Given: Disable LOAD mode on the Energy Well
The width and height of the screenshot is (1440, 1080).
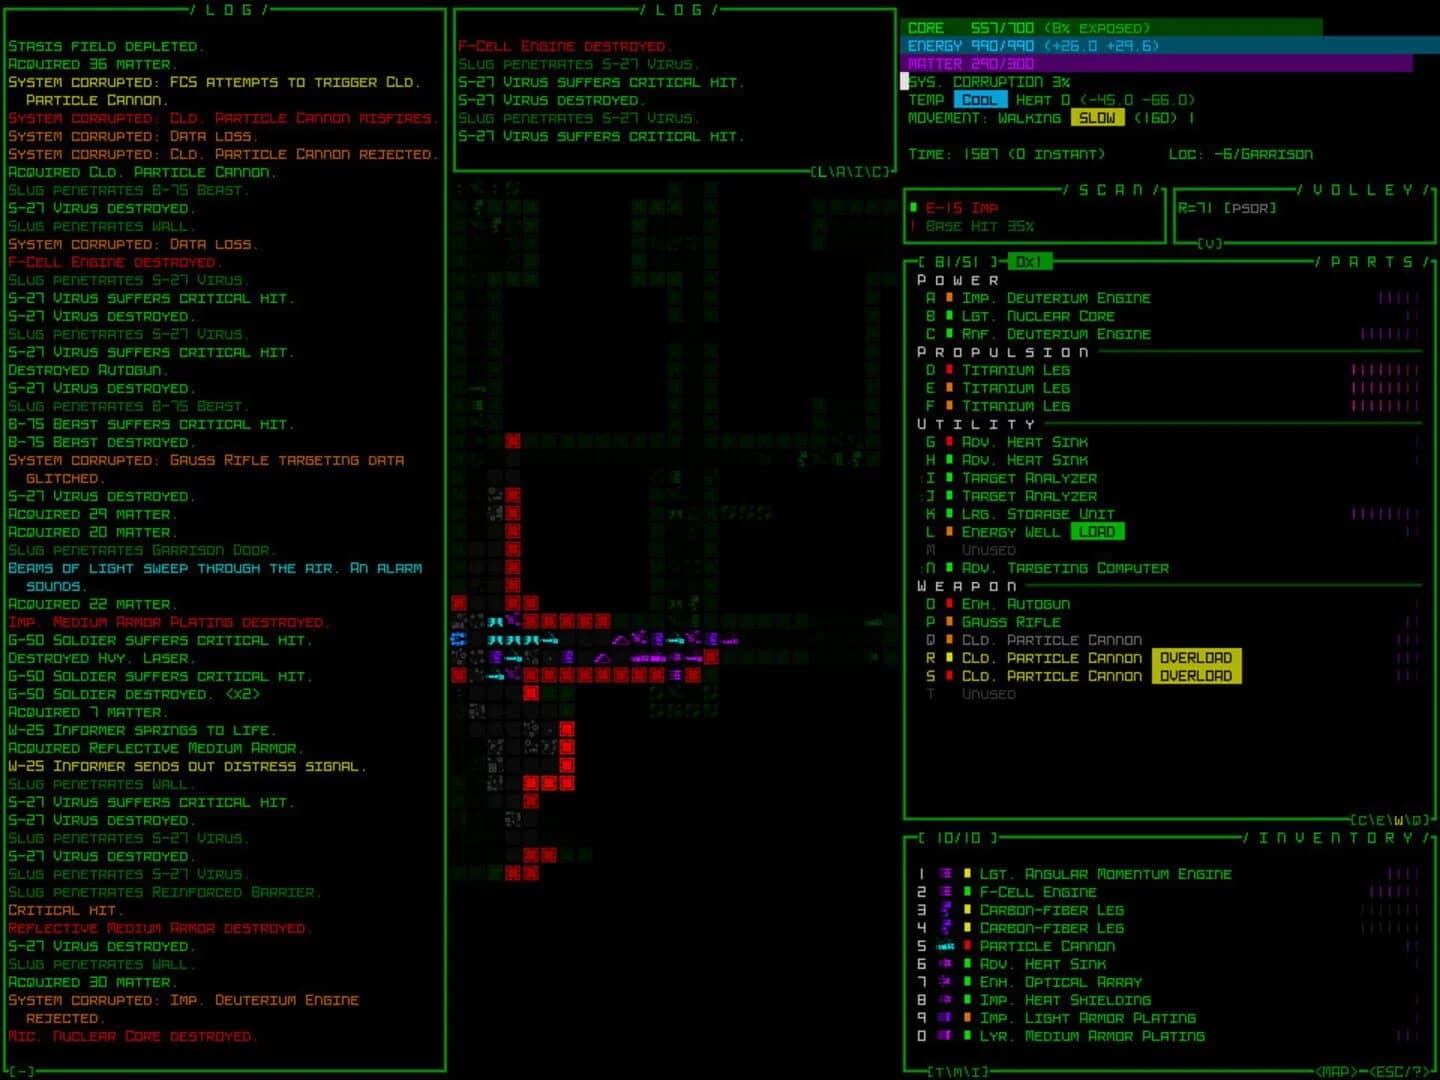Looking at the screenshot, I should pos(1097,531).
